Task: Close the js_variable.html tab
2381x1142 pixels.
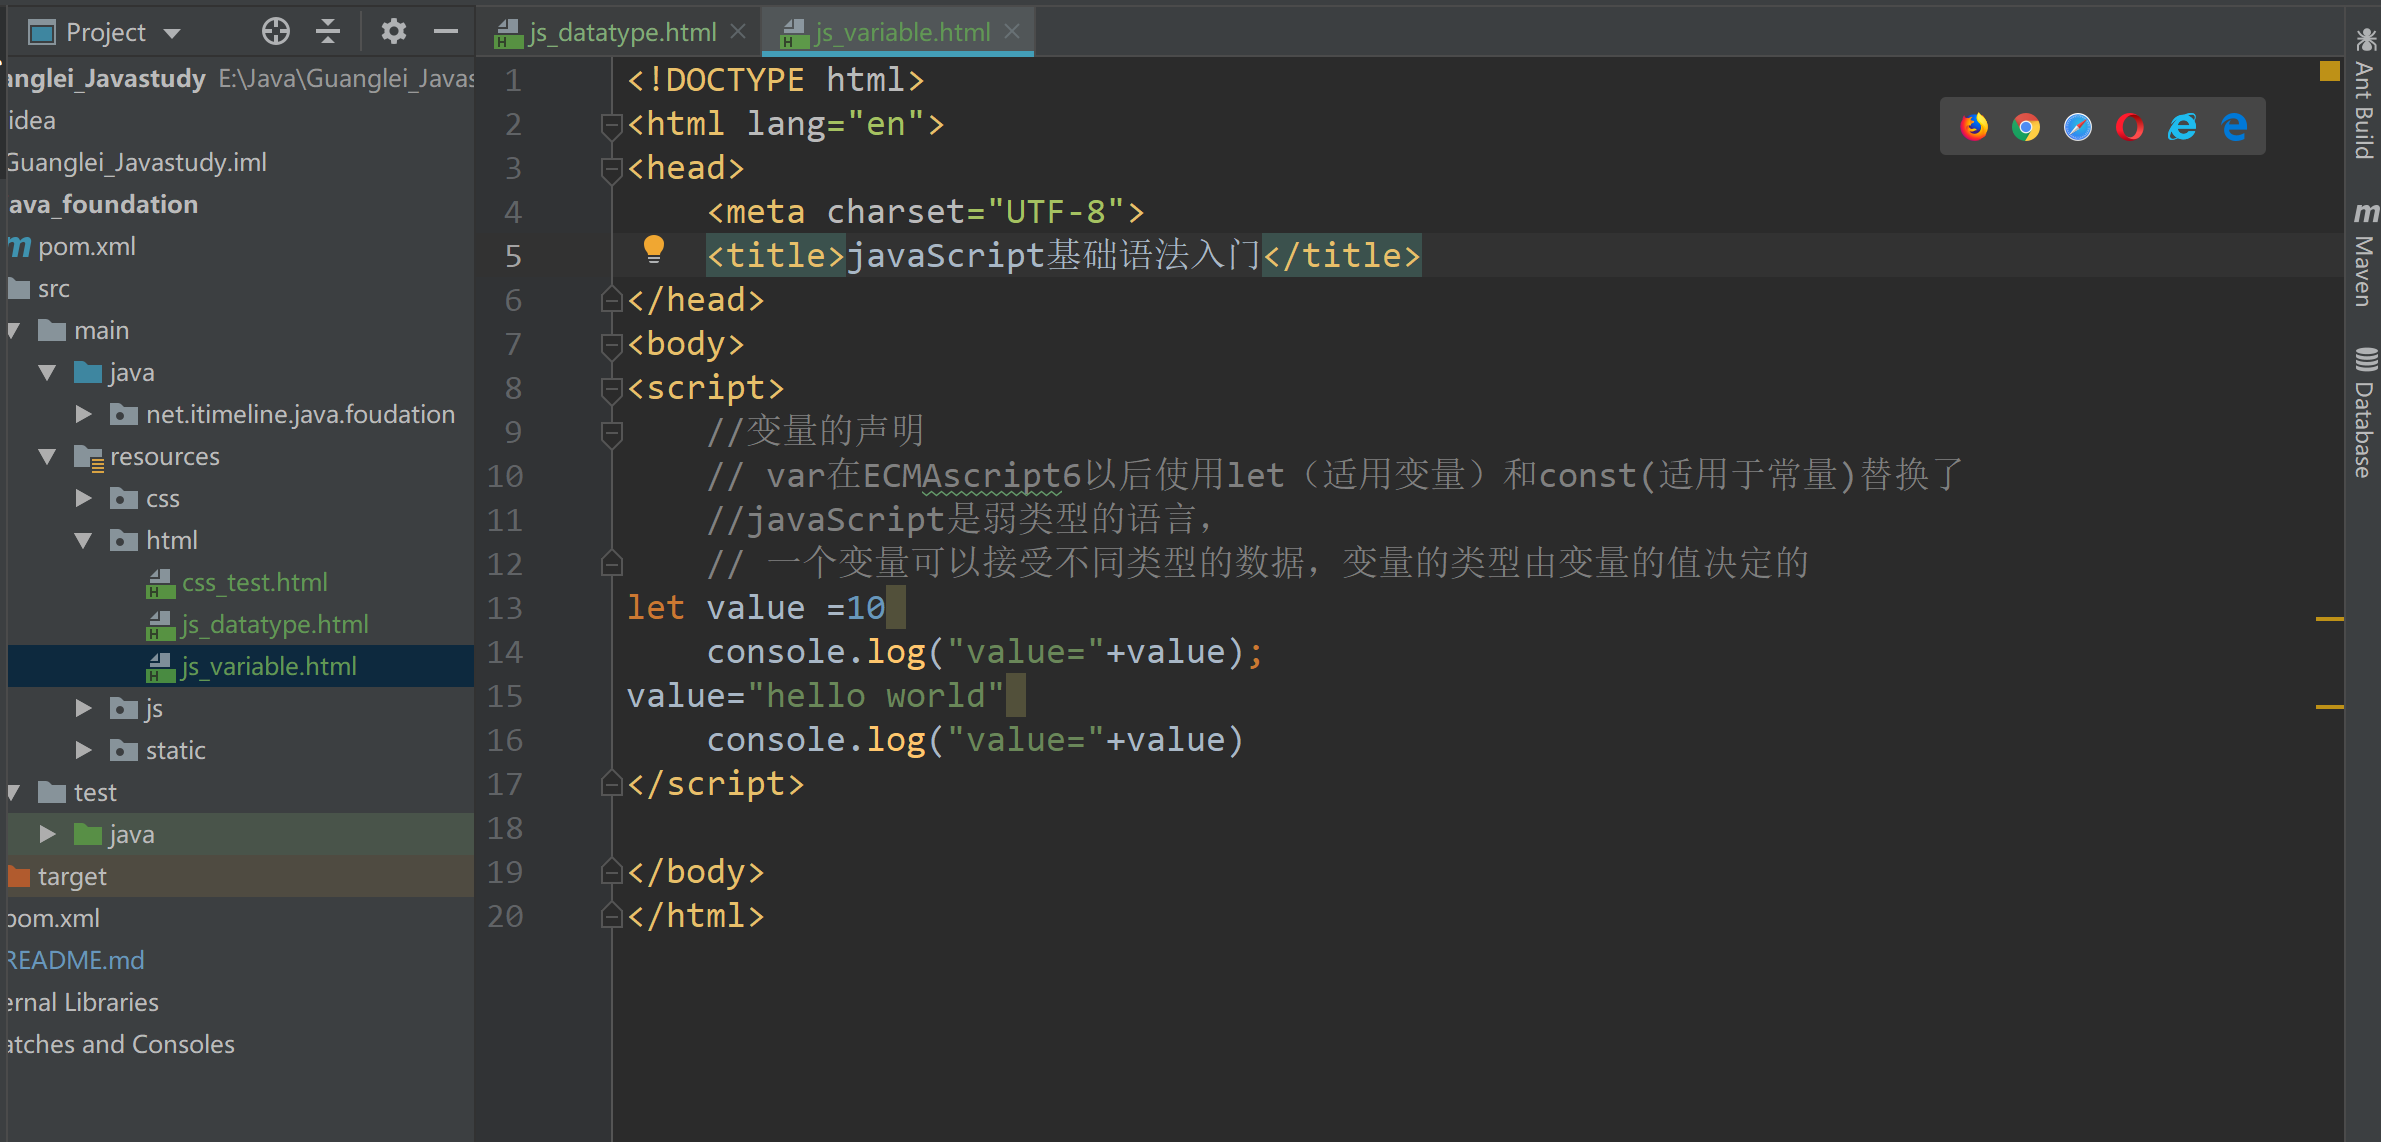Action: coord(1012,32)
